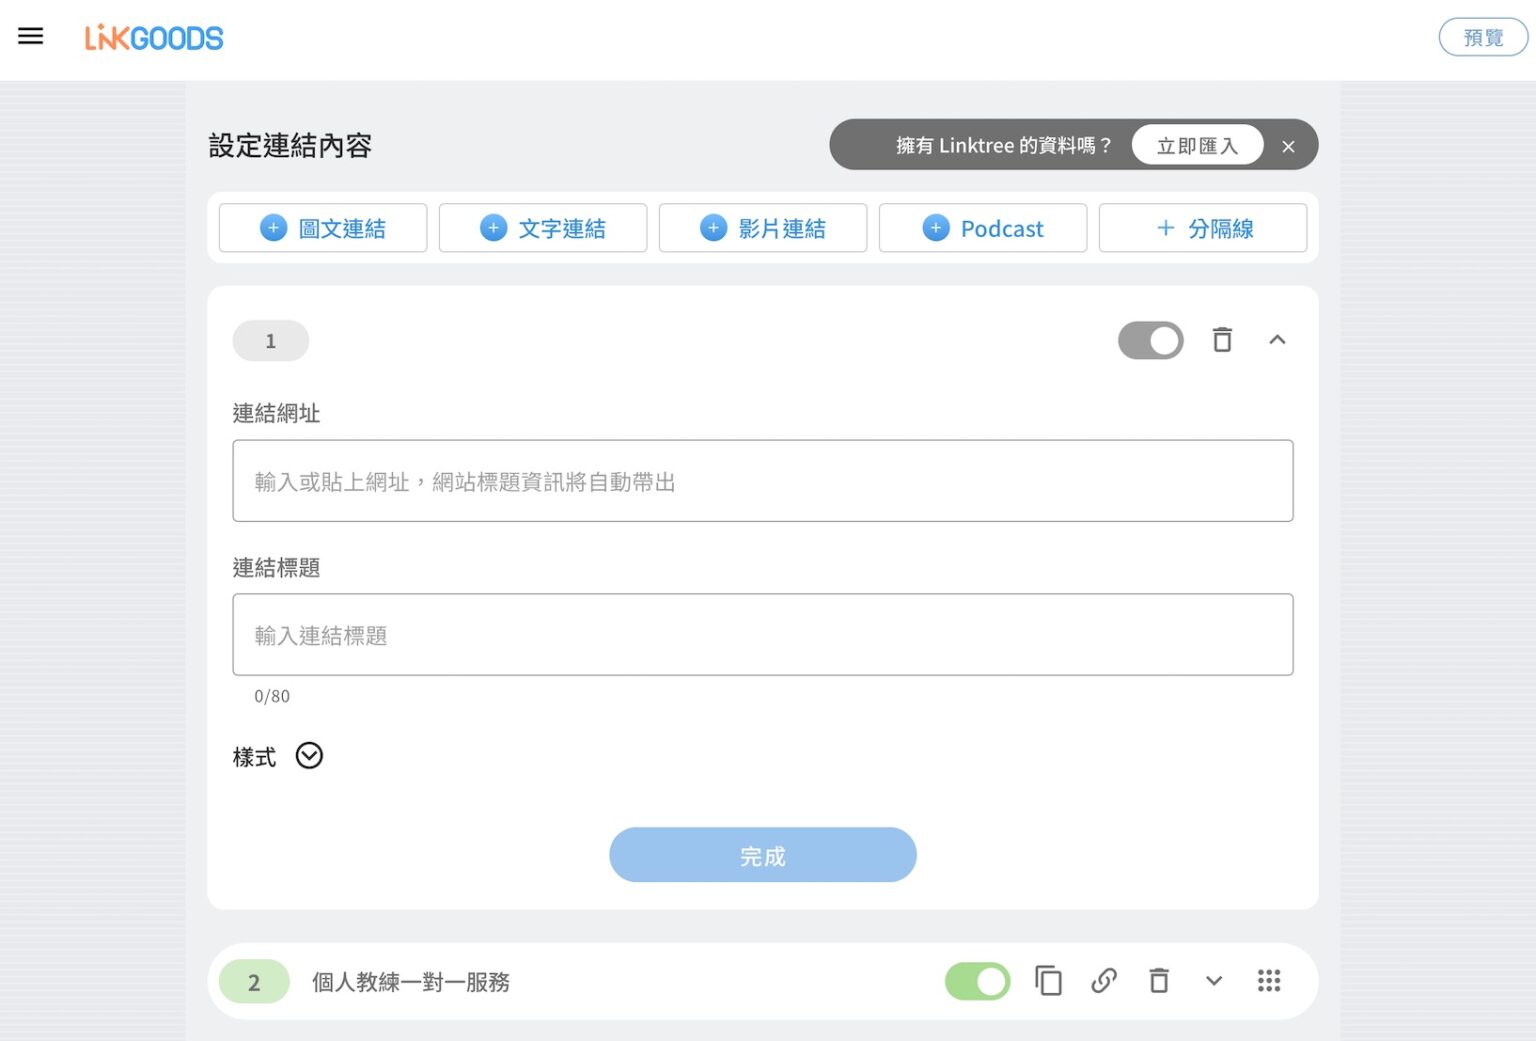
Task: Dismiss the Linktree banner with the × button
Action: (x=1289, y=146)
